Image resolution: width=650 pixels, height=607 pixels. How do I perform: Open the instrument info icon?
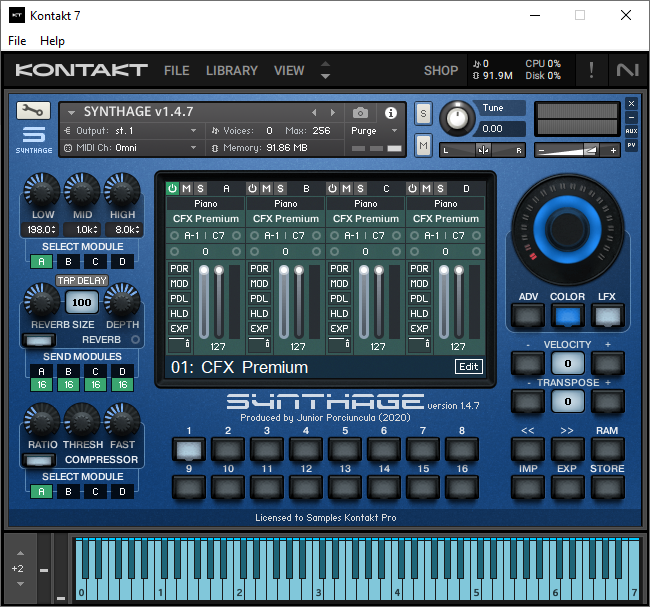(x=390, y=113)
